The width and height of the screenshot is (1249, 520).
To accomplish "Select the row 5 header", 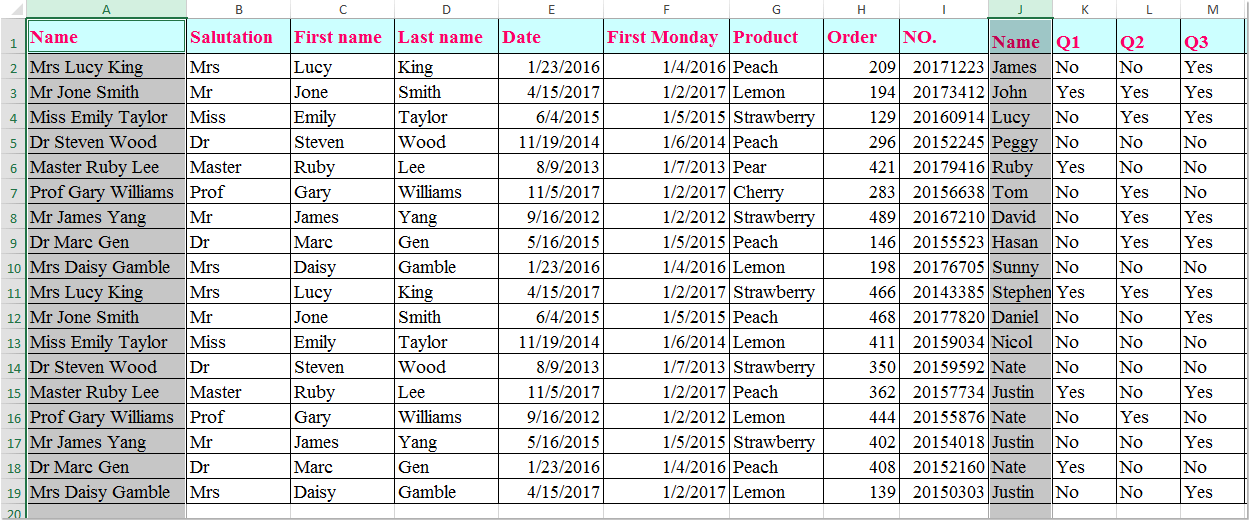I will (13, 142).
